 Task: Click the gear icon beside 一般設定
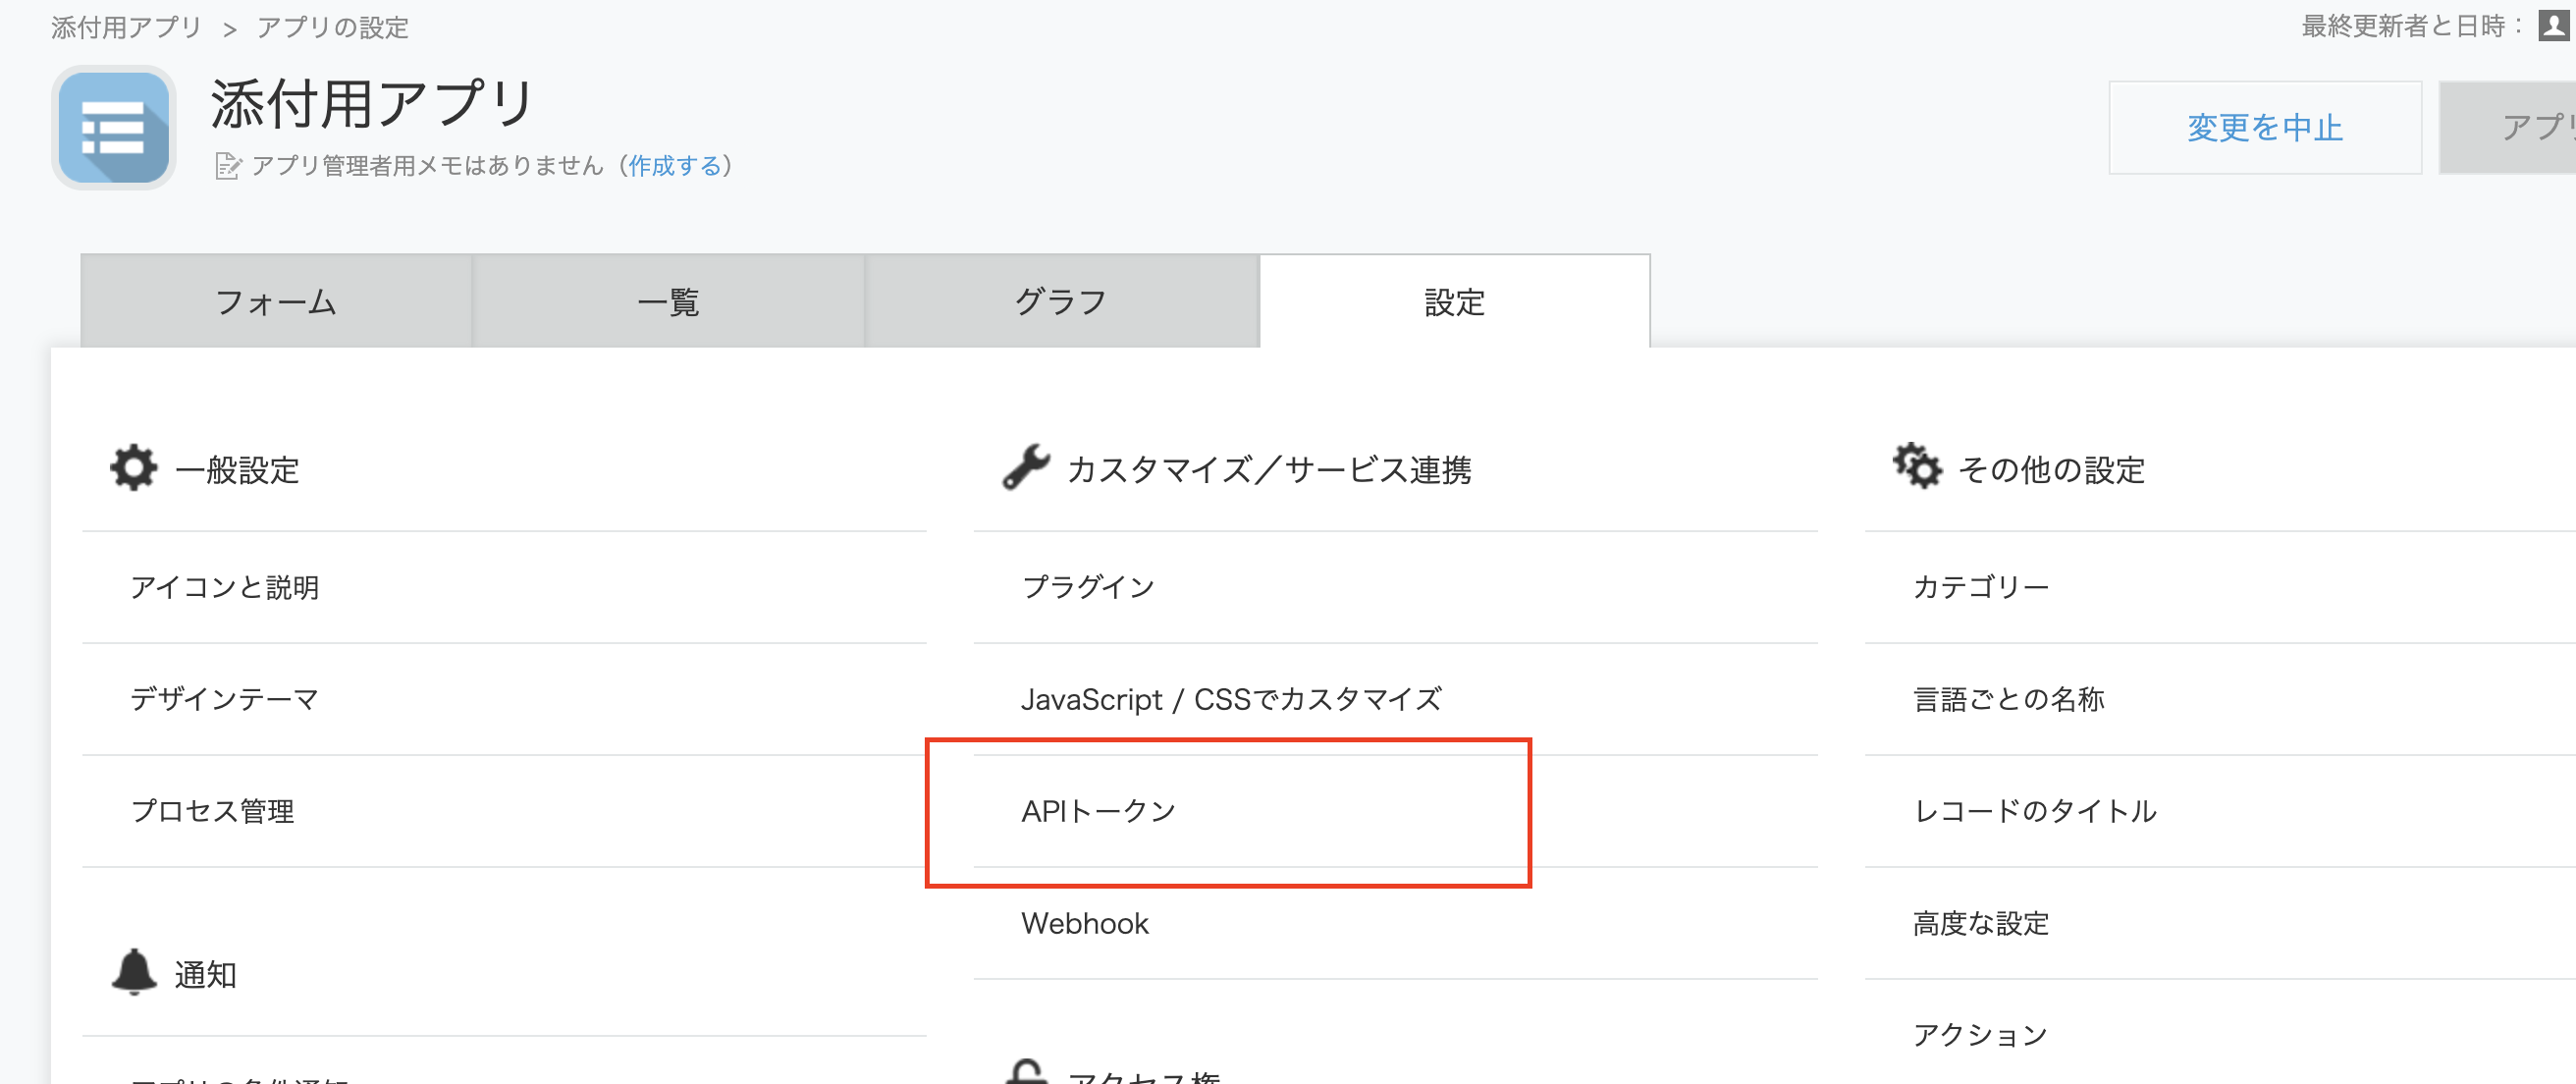[134, 468]
